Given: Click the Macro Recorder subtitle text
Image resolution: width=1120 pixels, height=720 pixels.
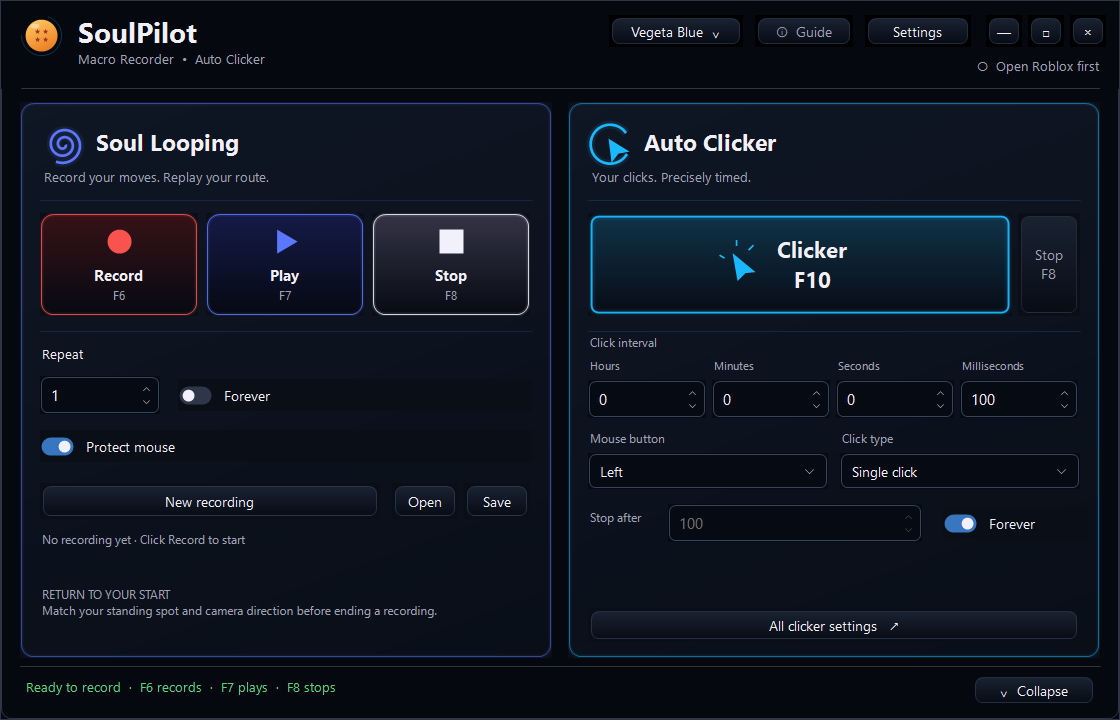Looking at the screenshot, I should point(126,59).
